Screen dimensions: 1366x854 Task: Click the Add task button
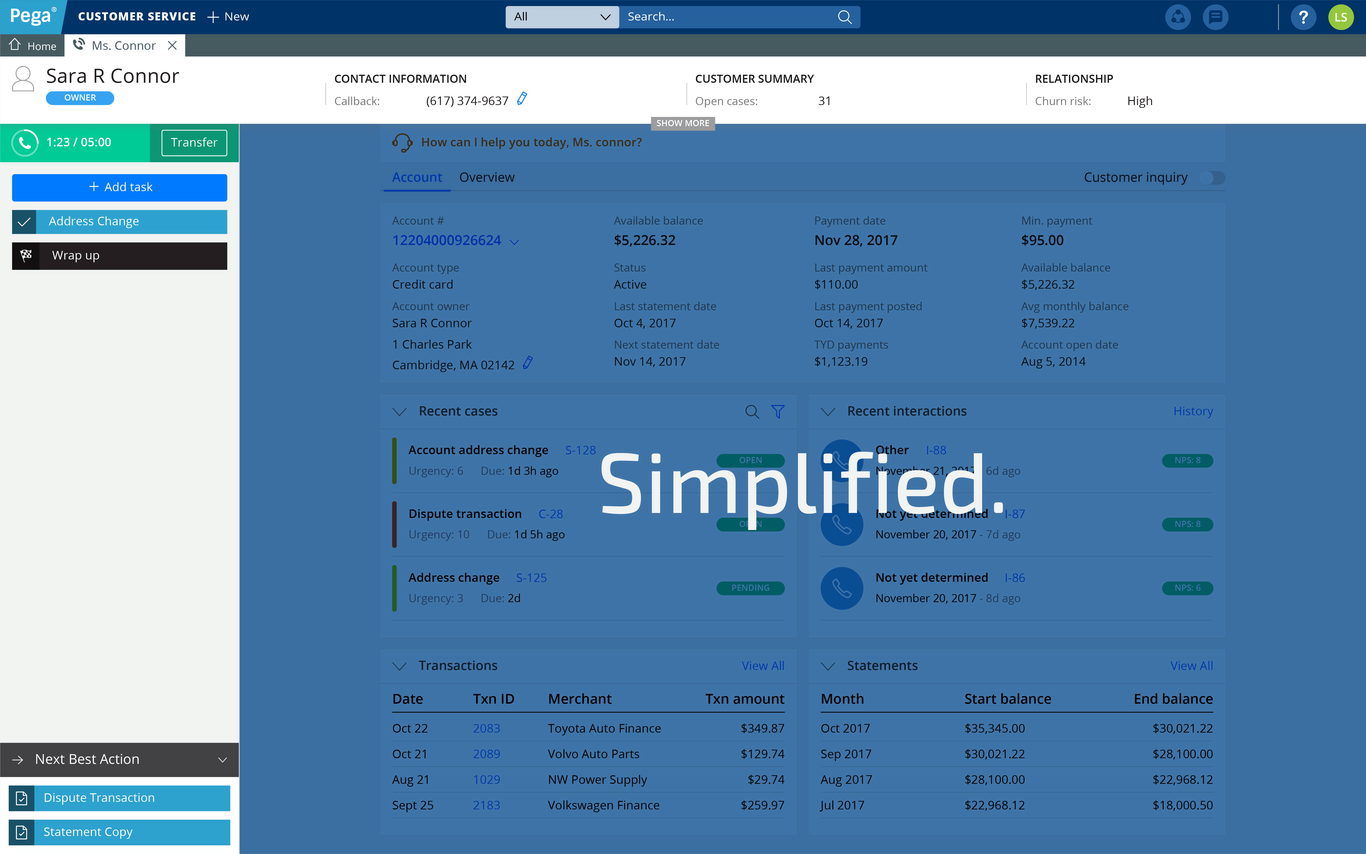pos(120,187)
